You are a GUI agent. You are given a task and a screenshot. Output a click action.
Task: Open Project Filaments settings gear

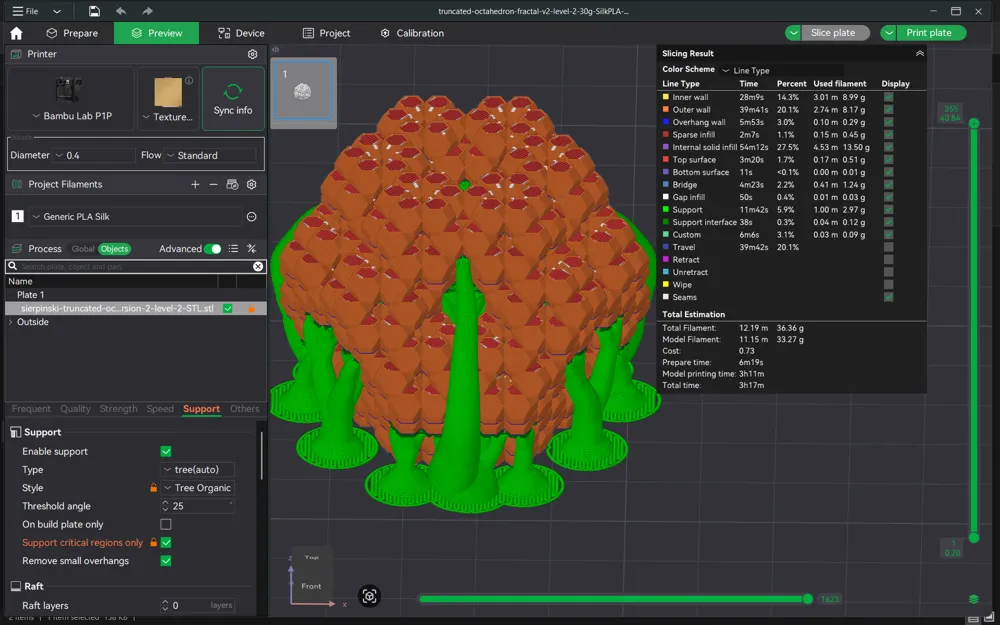click(252, 184)
